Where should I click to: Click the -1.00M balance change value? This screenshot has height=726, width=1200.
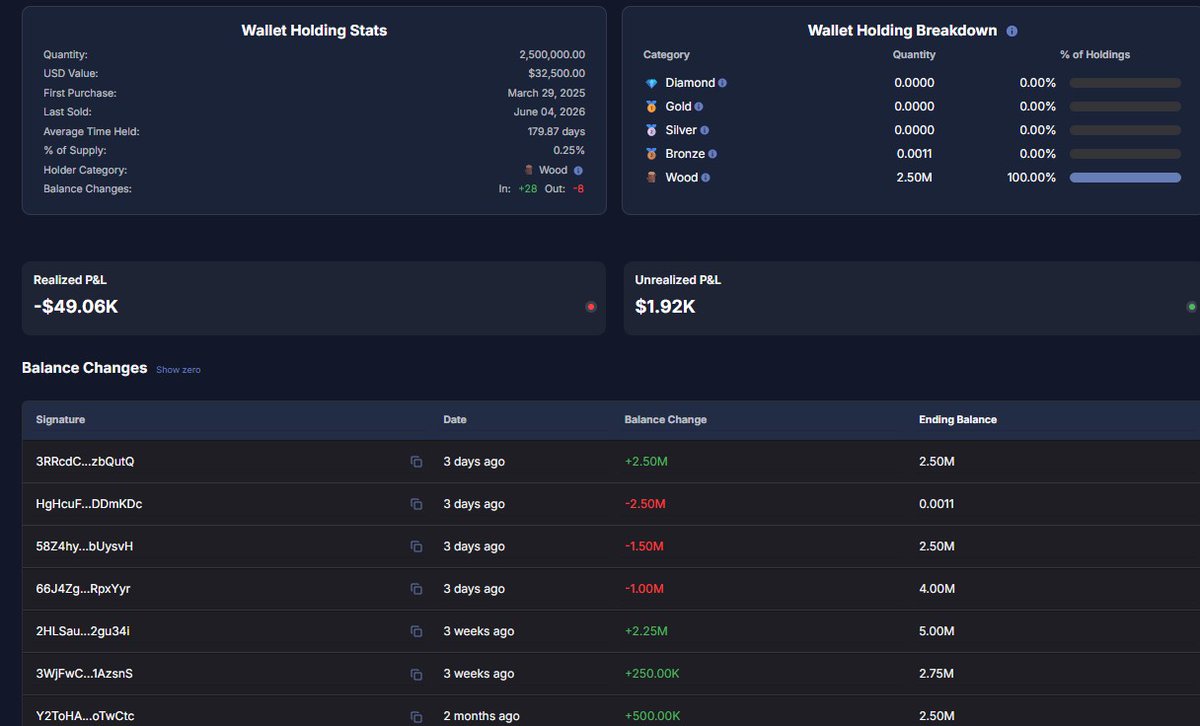(644, 589)
